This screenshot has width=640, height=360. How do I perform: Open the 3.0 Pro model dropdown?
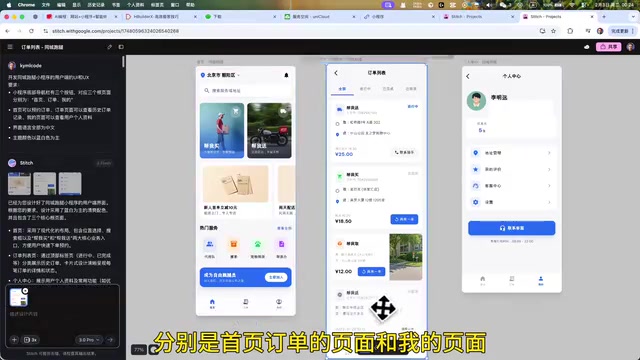(89, 340)
